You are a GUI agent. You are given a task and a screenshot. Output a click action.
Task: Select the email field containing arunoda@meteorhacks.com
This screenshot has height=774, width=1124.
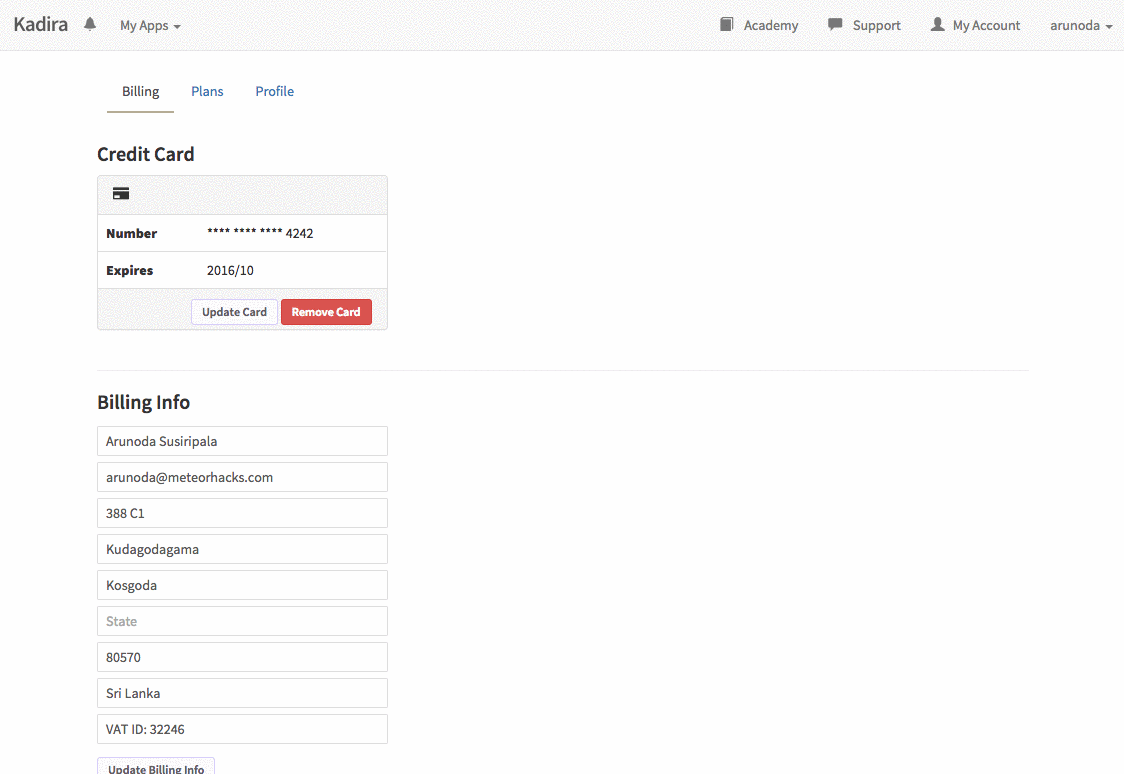(242, 477)
